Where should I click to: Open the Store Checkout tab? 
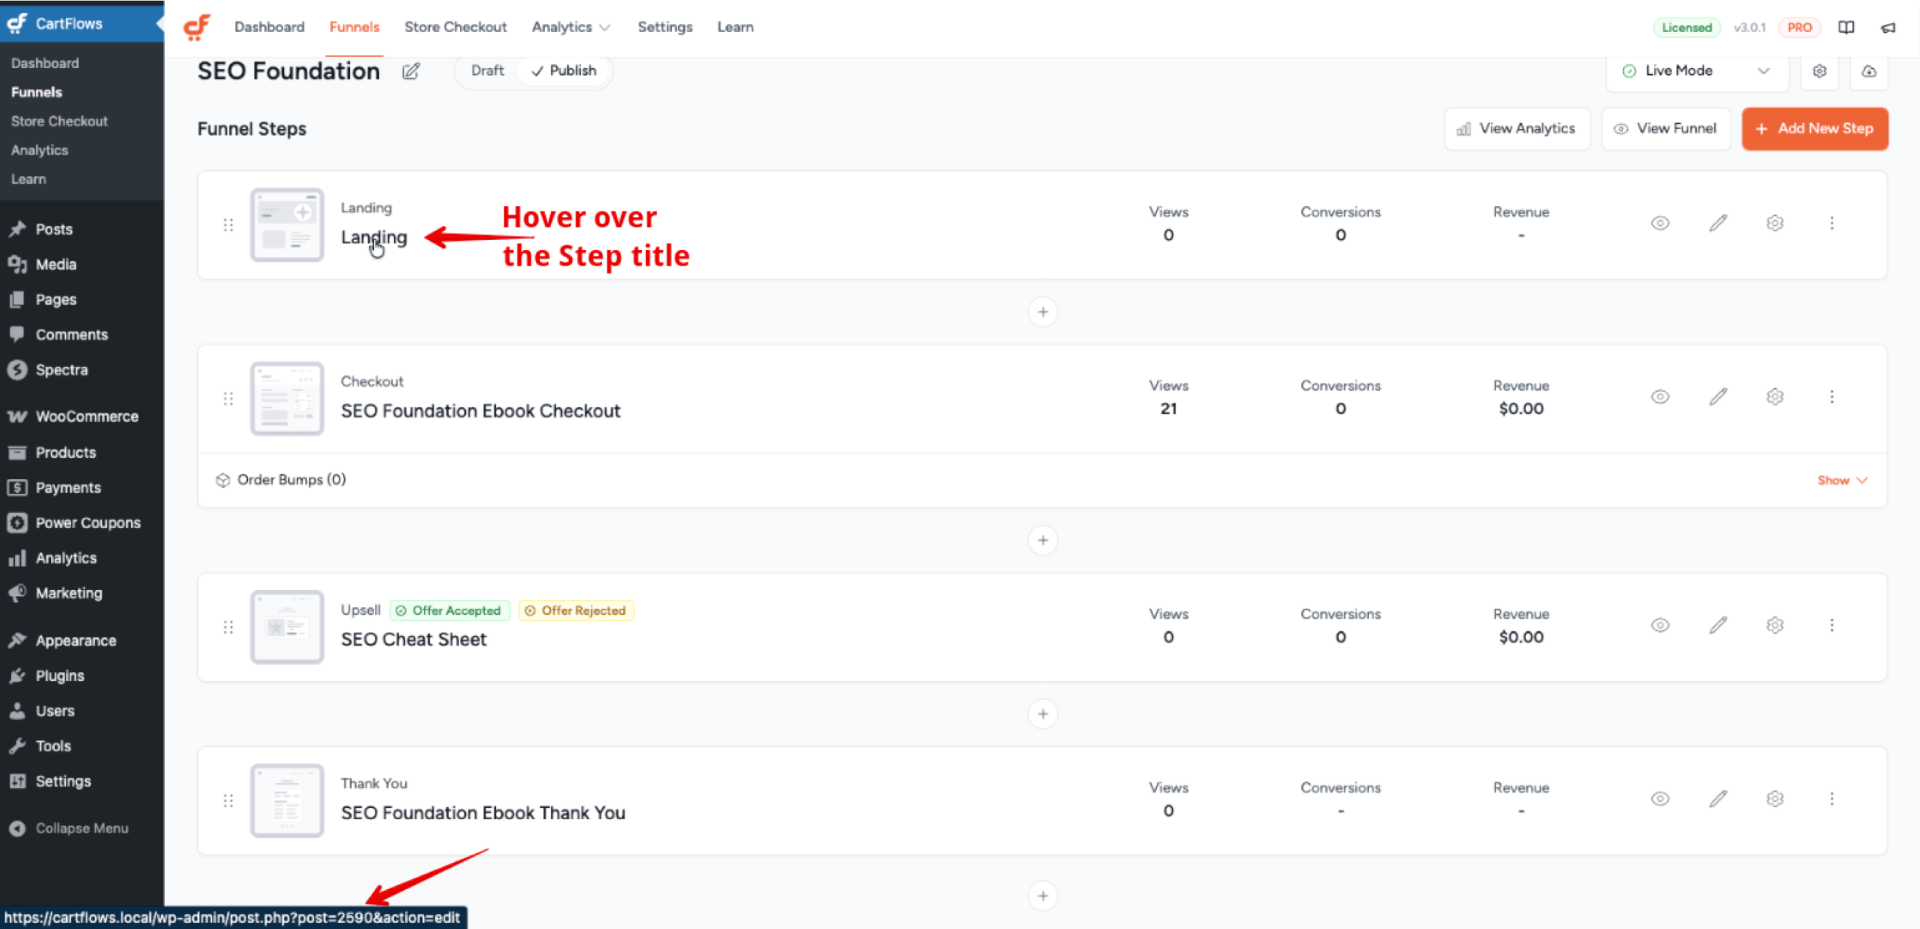pyautogui.click(x=455, y=27)
